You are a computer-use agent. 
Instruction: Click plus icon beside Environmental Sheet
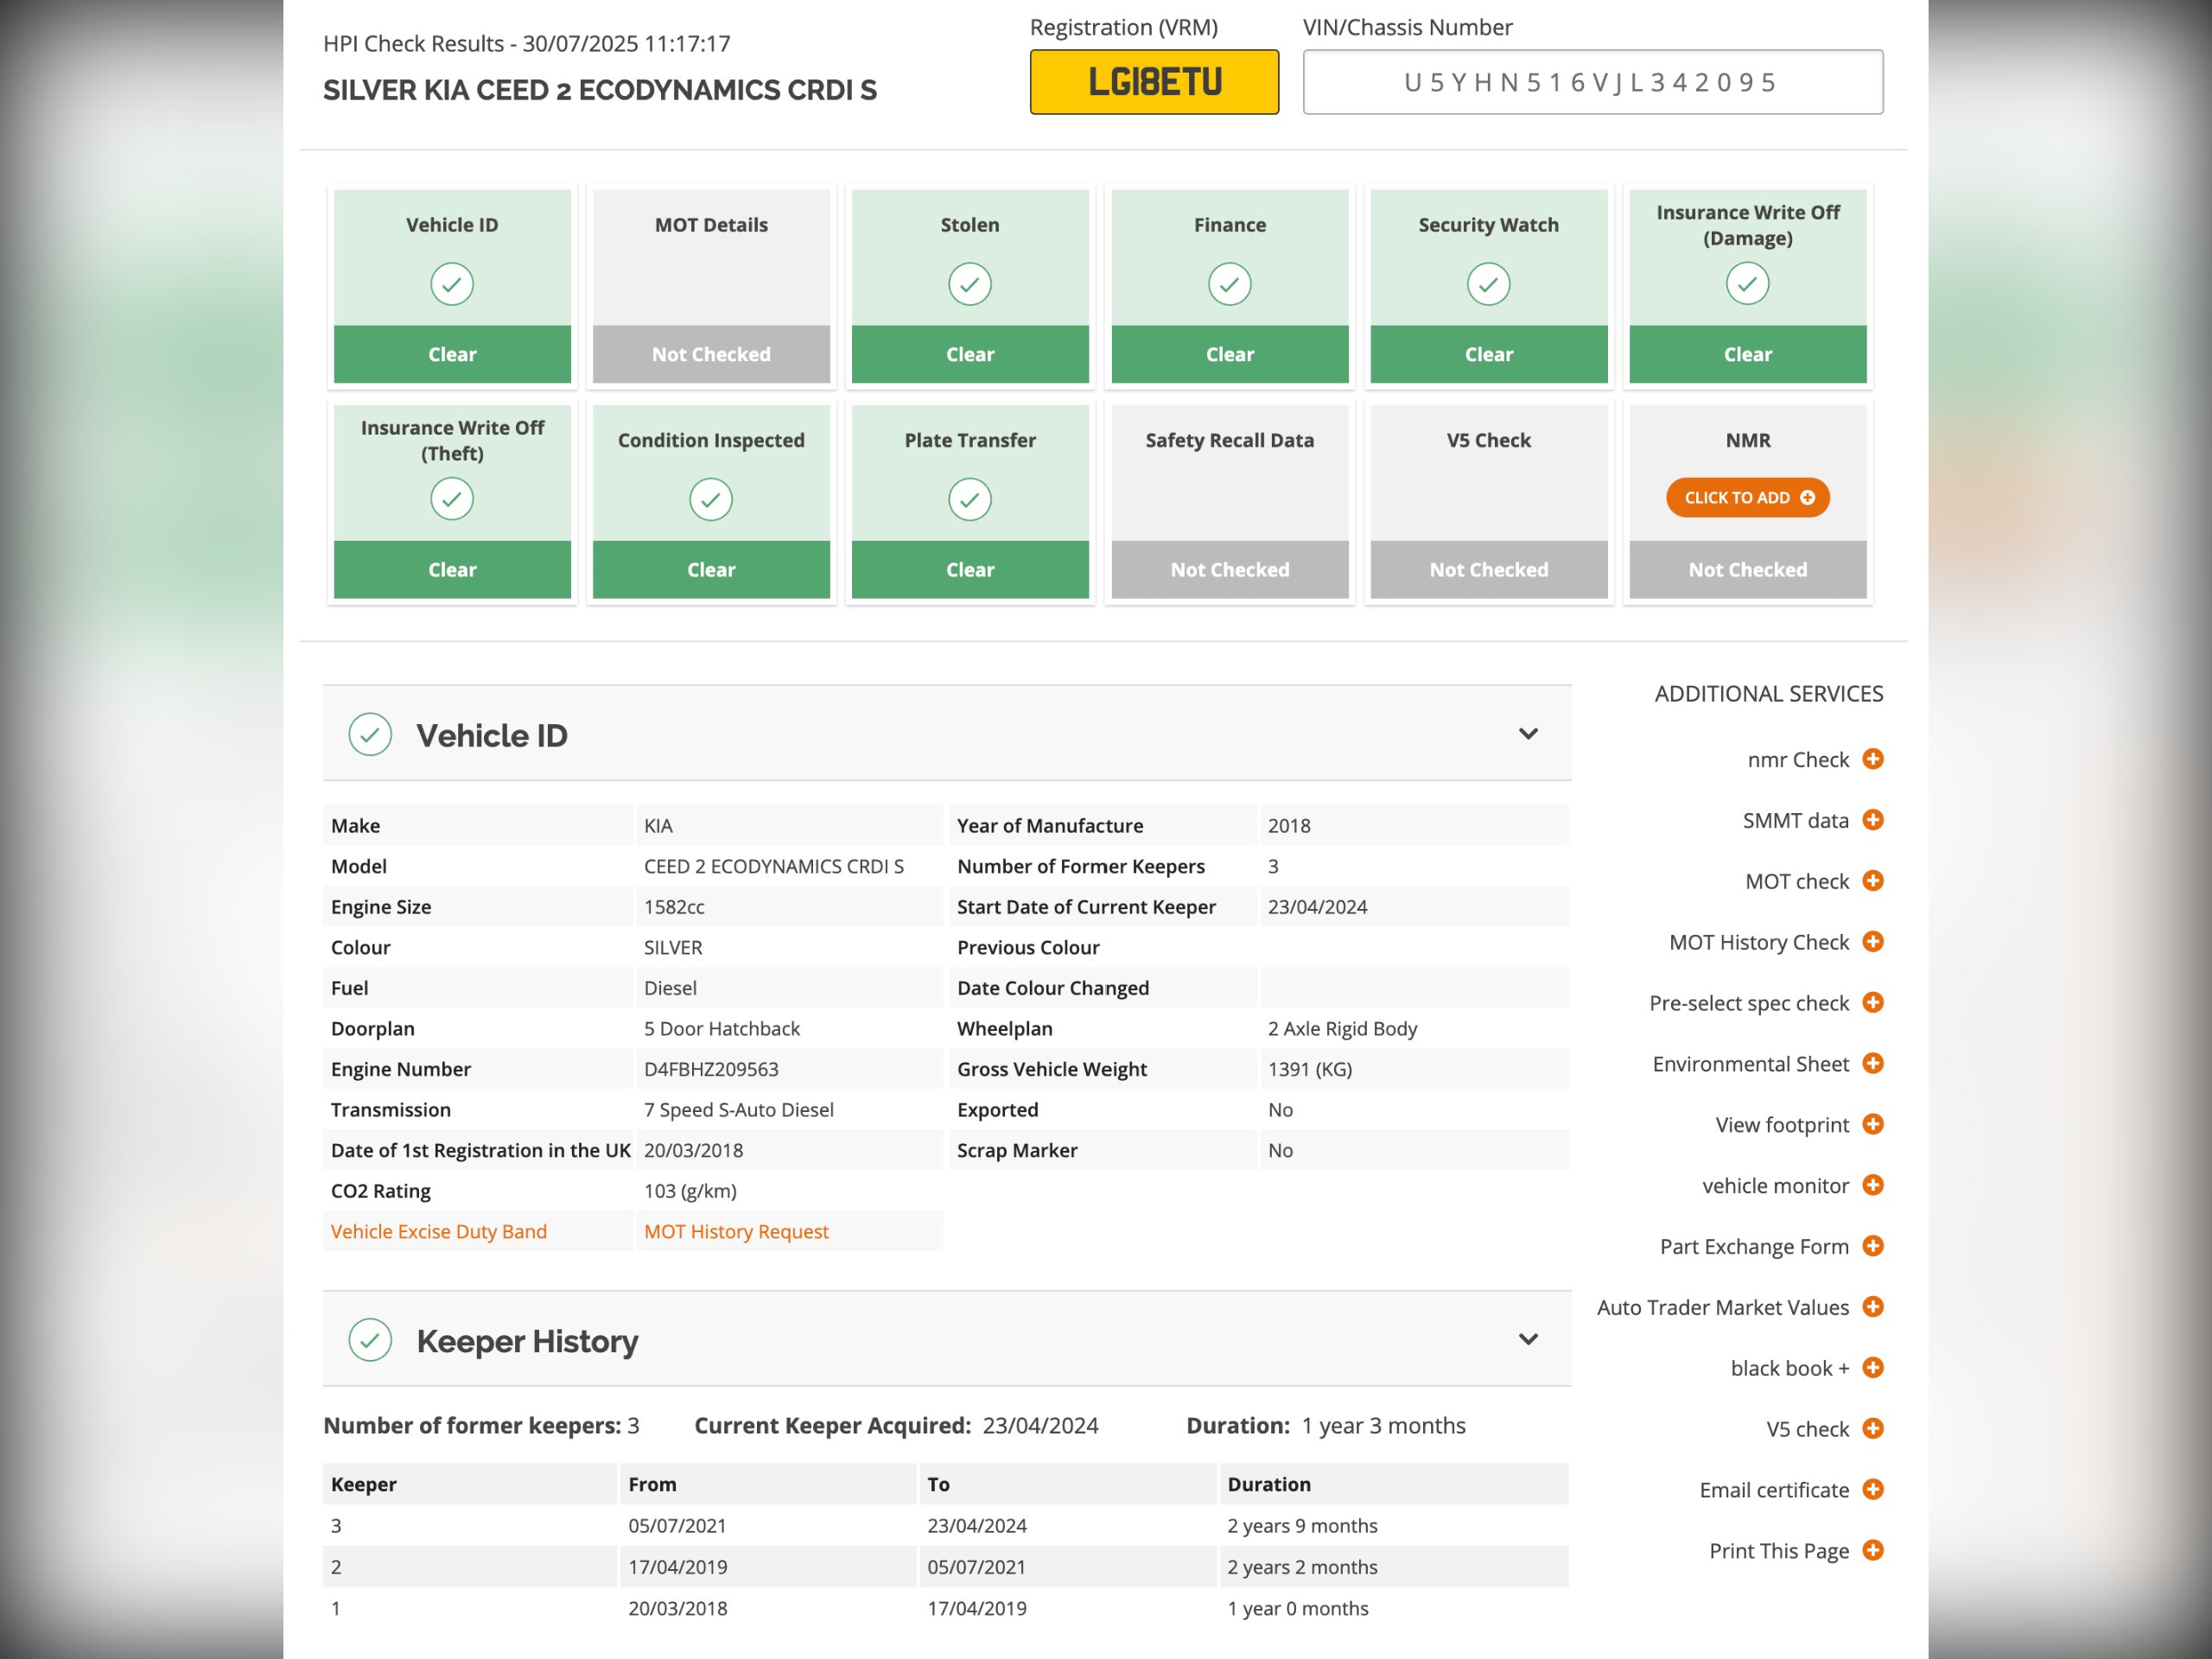[x=1873, y=1063]
